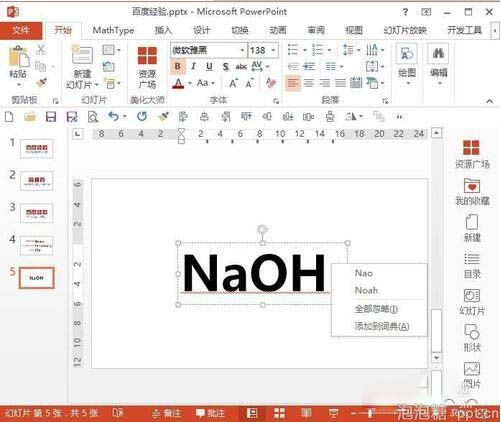
Task: Start slideshow icon in status bar
Action: [x=333, y=413]
